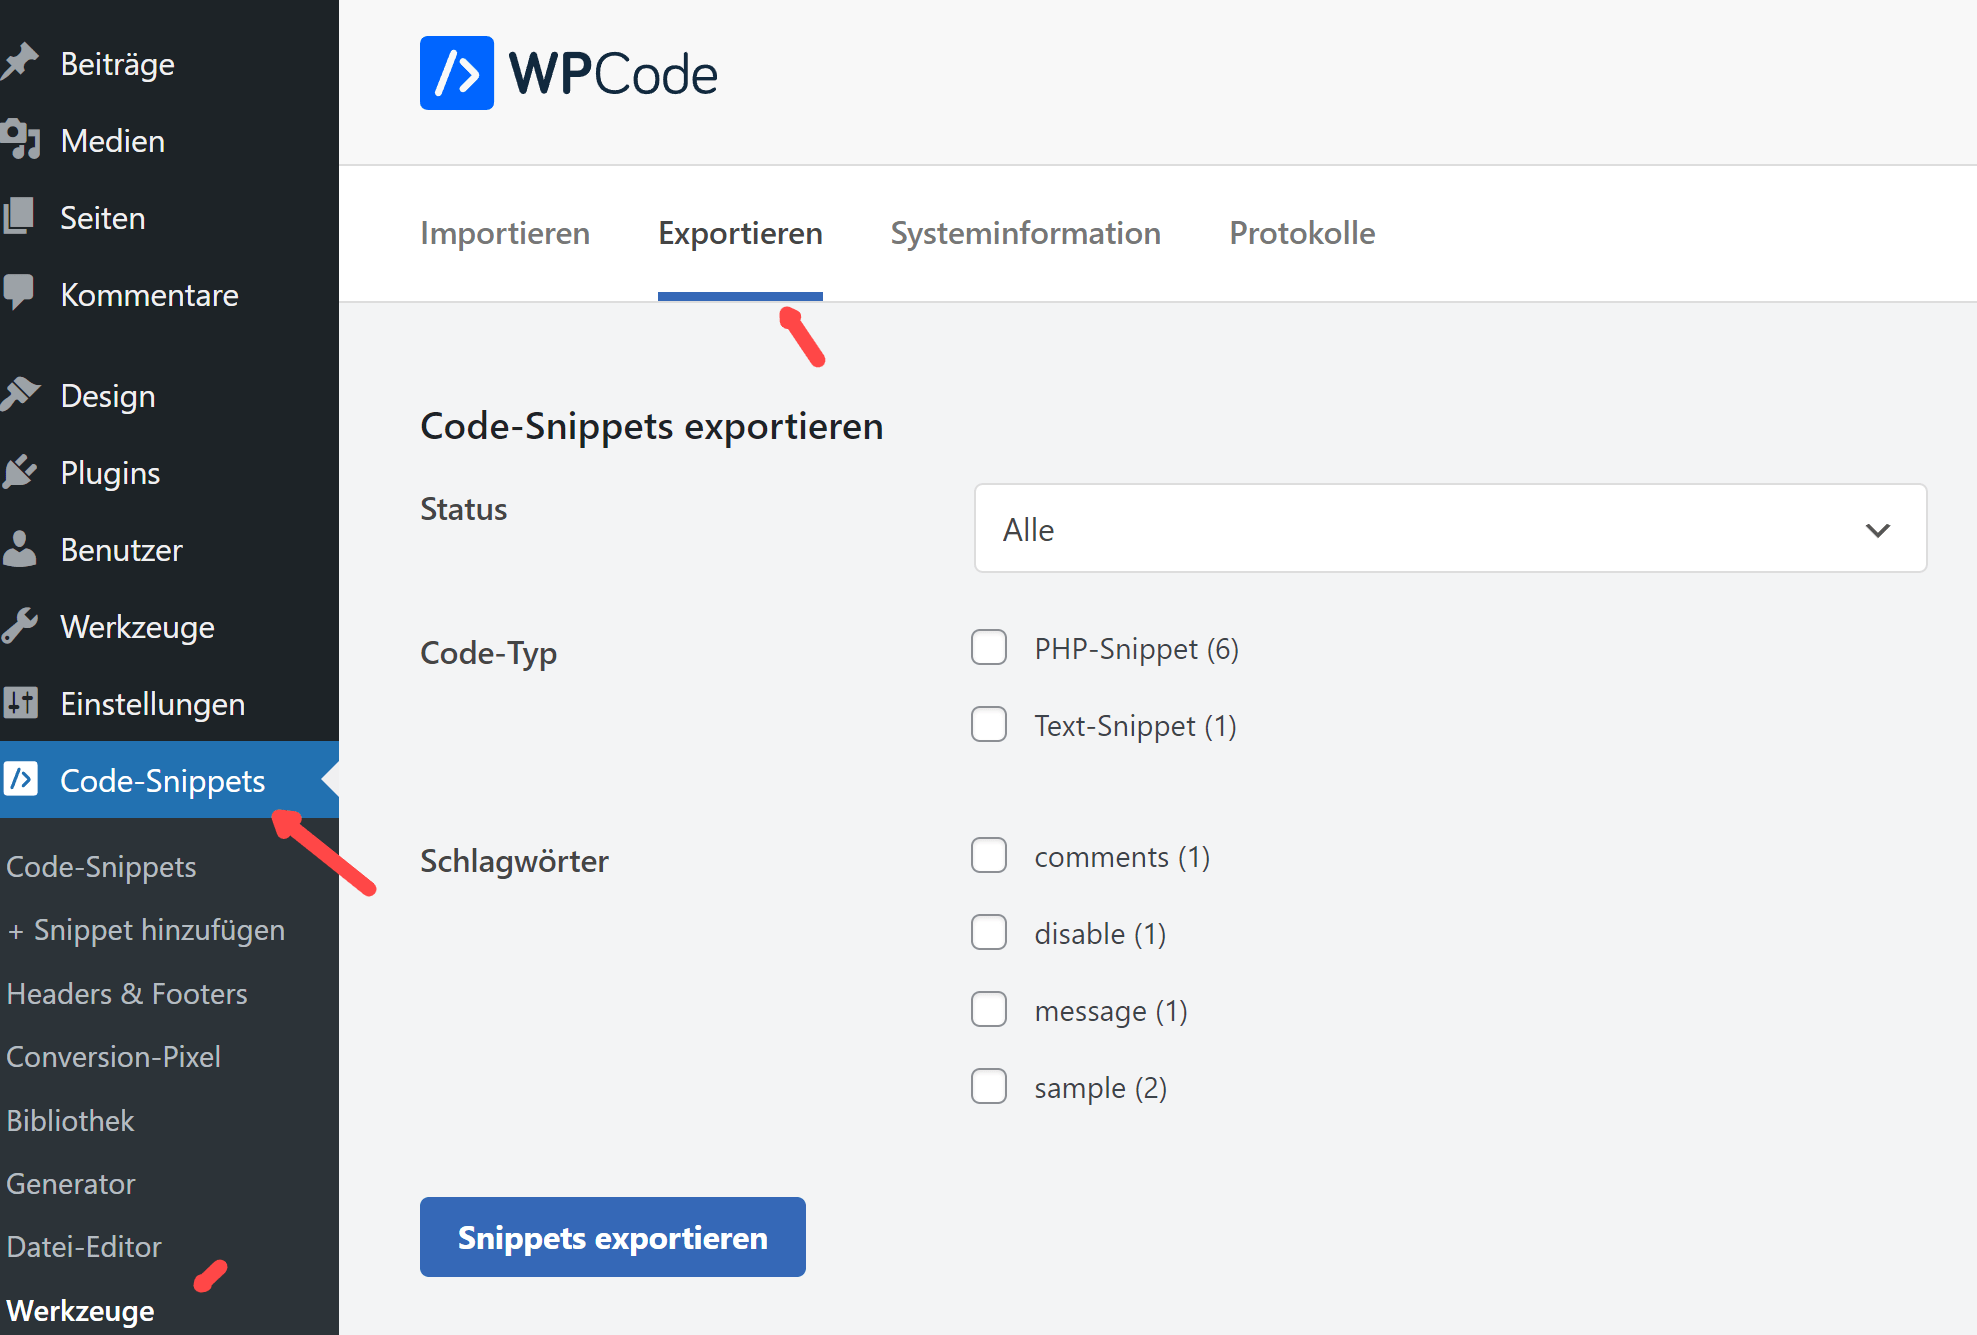Check the comments tag checkbox

(989, 856)
